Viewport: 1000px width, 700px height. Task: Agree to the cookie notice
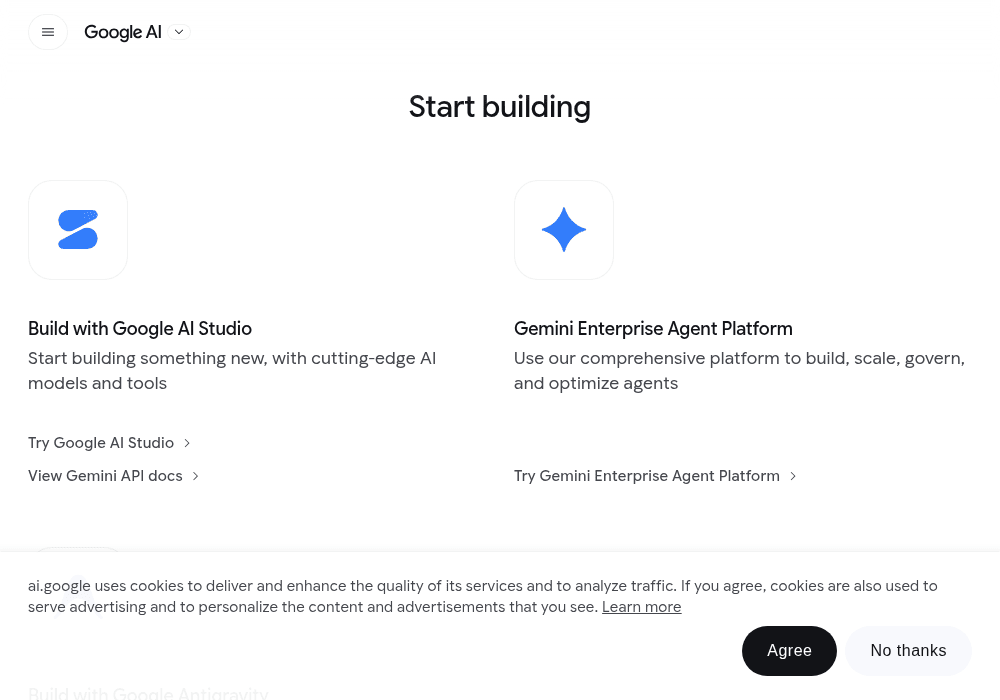tap(789, 650)
